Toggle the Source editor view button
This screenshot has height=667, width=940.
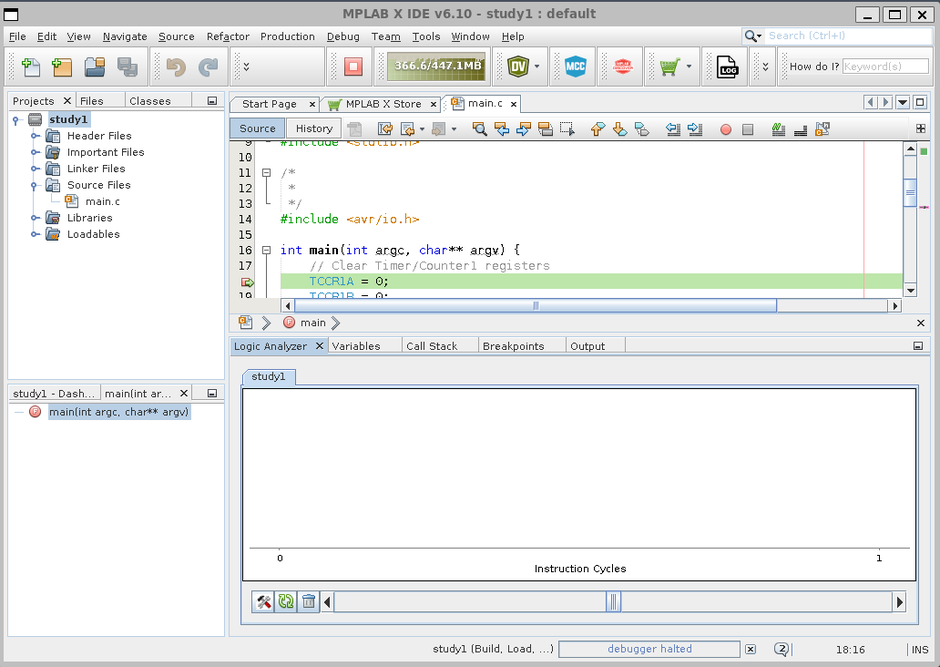tap(257, 128)
